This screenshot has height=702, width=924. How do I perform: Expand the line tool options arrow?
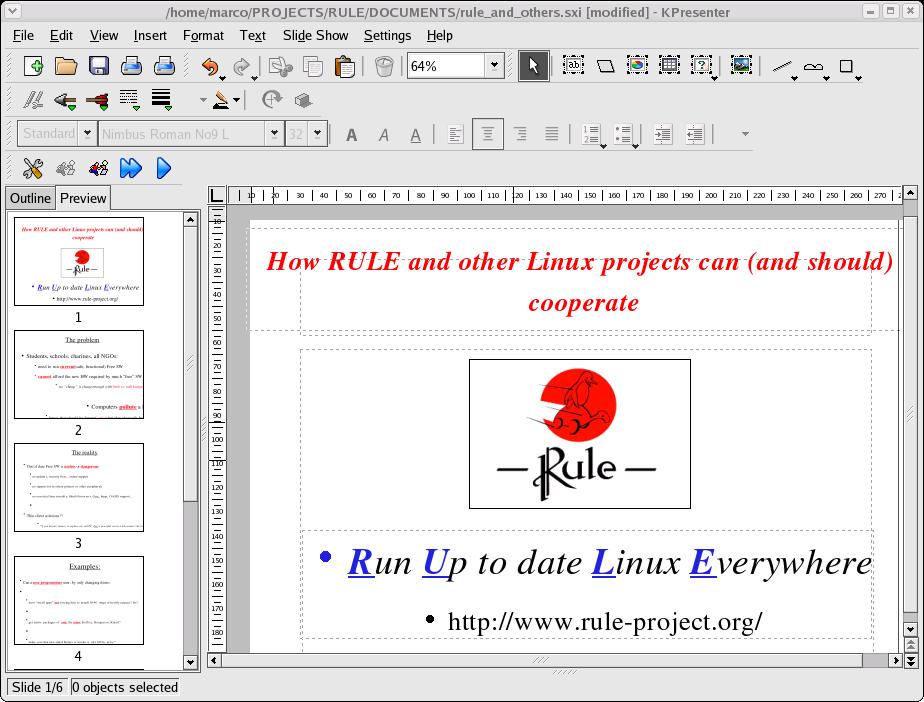[794, 78]
